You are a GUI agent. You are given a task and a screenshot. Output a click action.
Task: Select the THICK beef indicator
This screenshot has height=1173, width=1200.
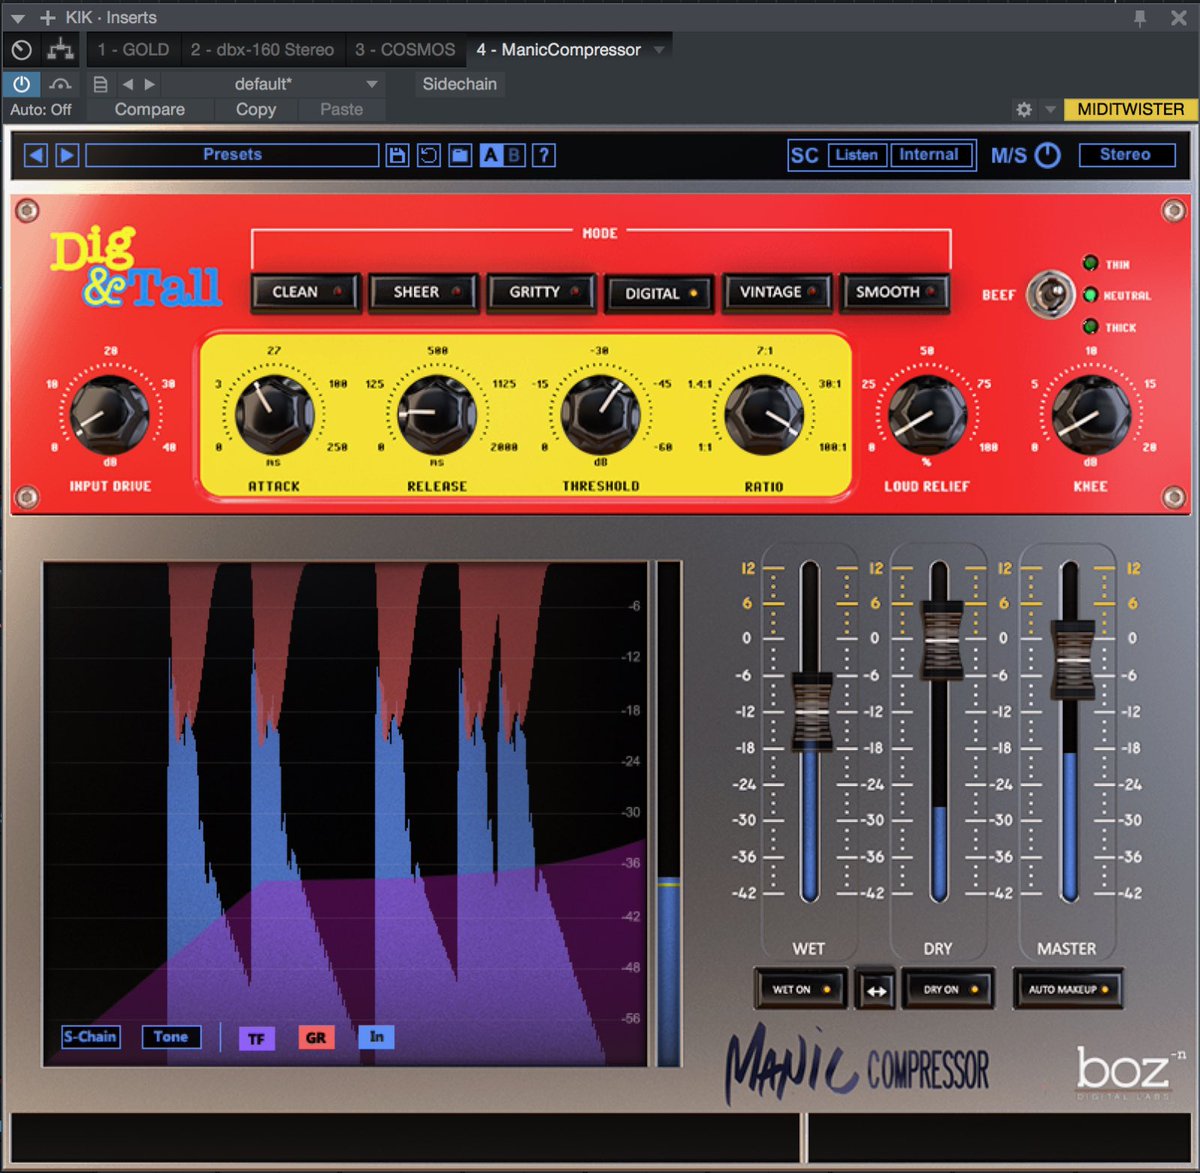coord(1090,326)
